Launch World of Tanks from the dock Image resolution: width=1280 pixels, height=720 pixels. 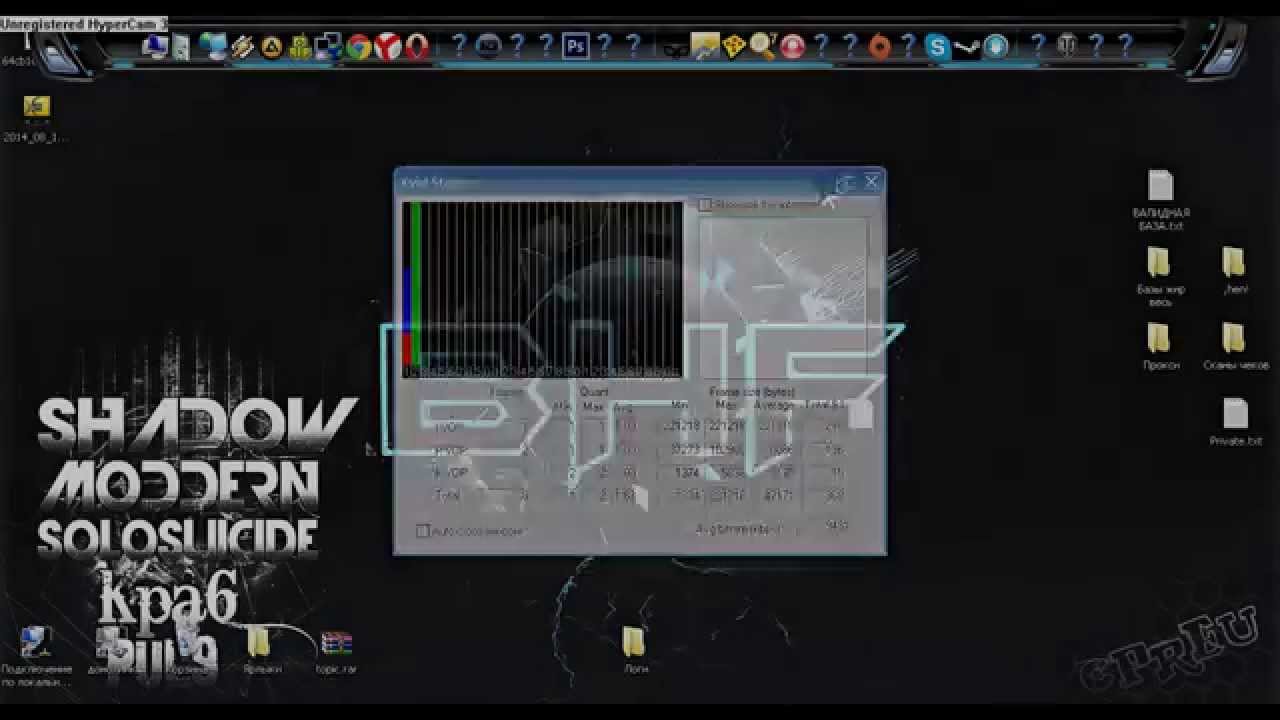pos(1067,46)
